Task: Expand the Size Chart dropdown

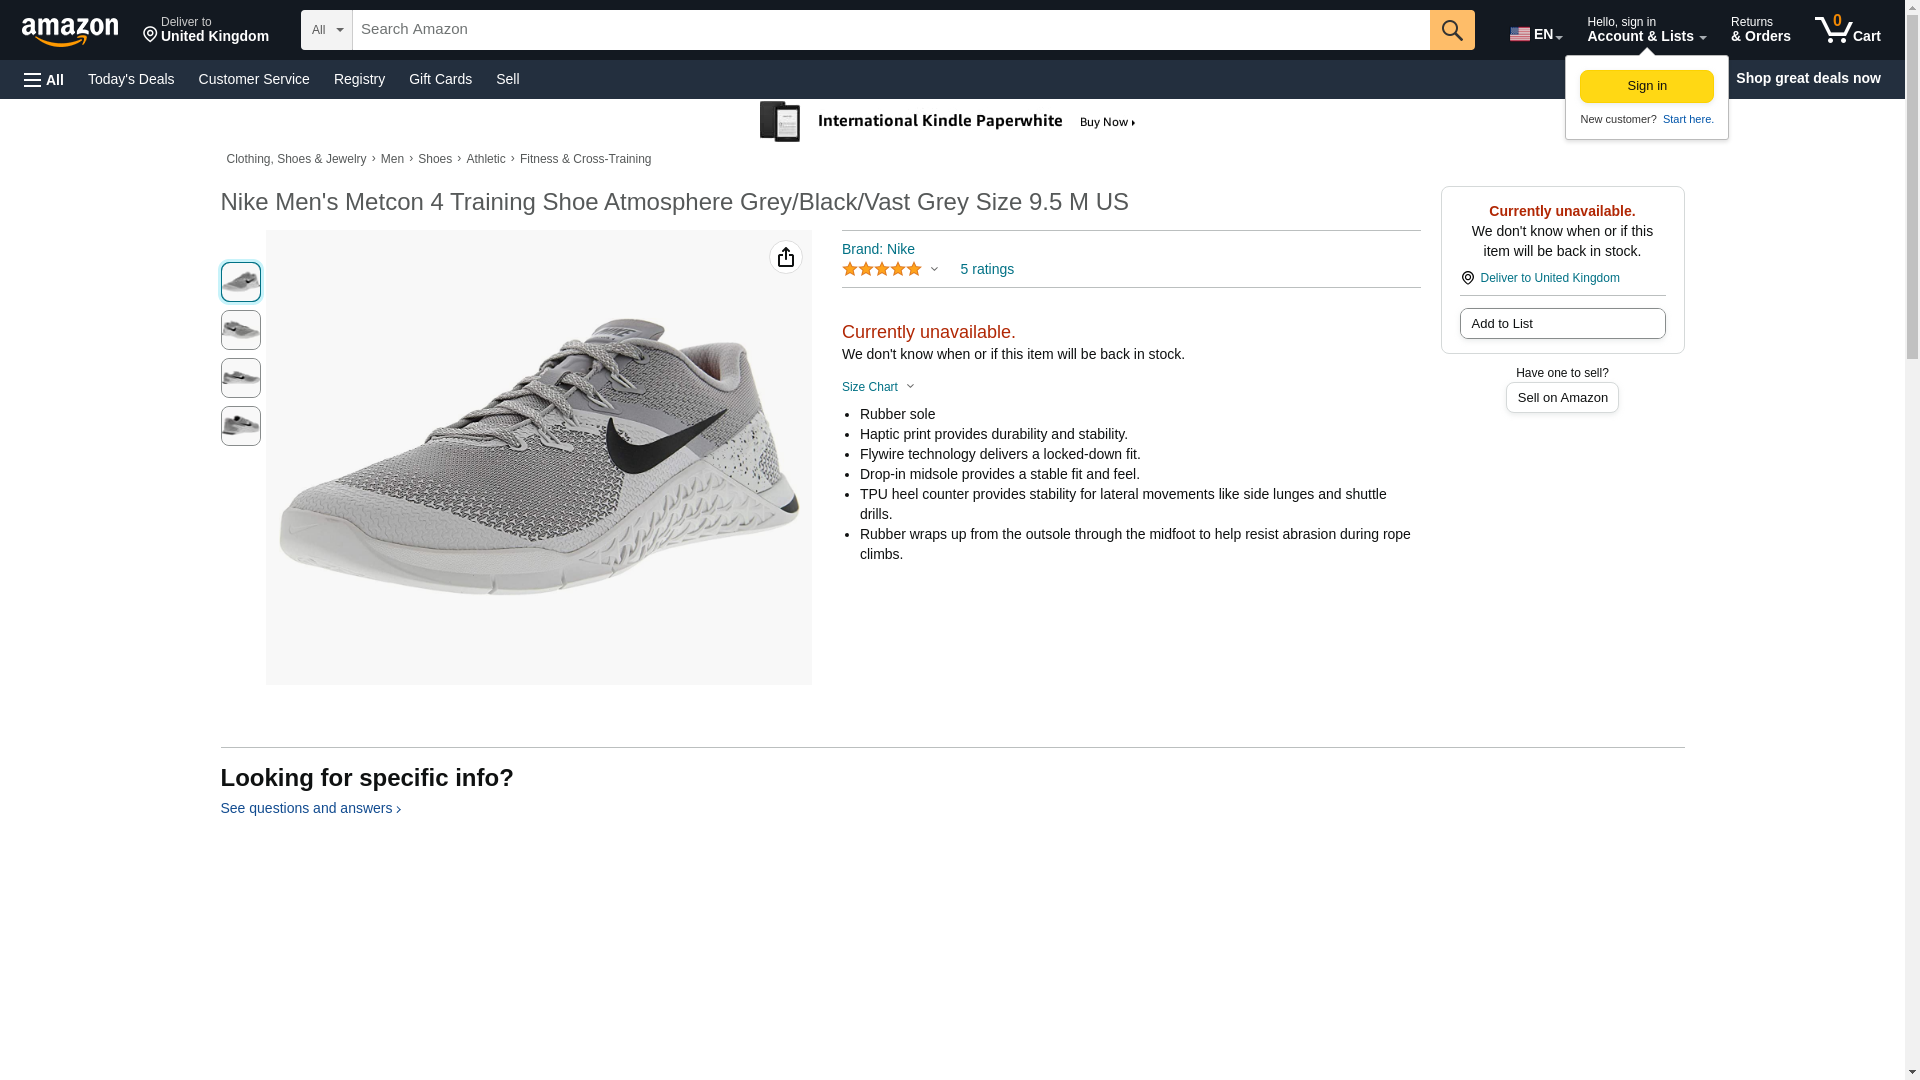Action: click(x=878, y=387)
